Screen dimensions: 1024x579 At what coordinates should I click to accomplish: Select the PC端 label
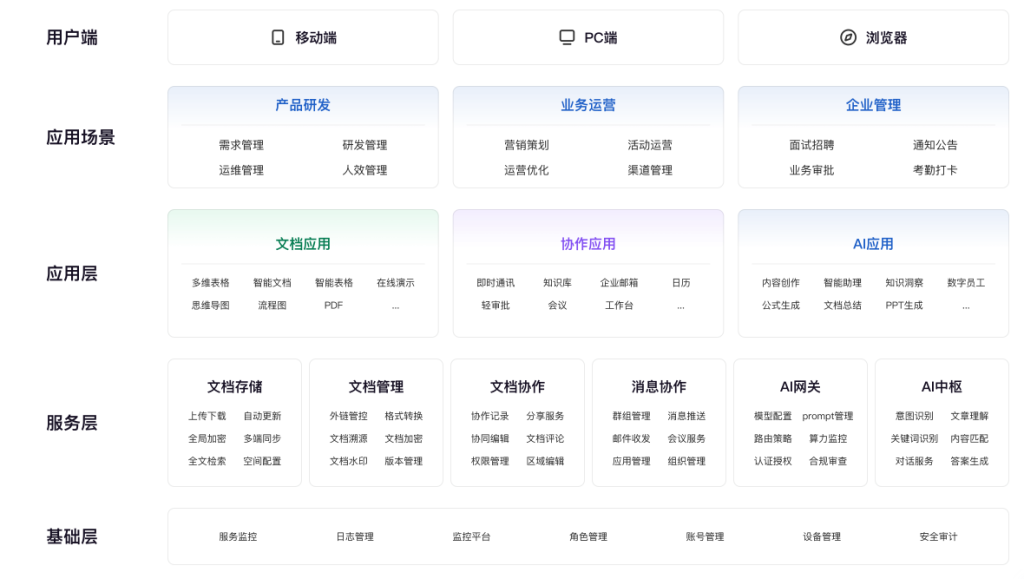pyautogui.click(x=601, y=38)
